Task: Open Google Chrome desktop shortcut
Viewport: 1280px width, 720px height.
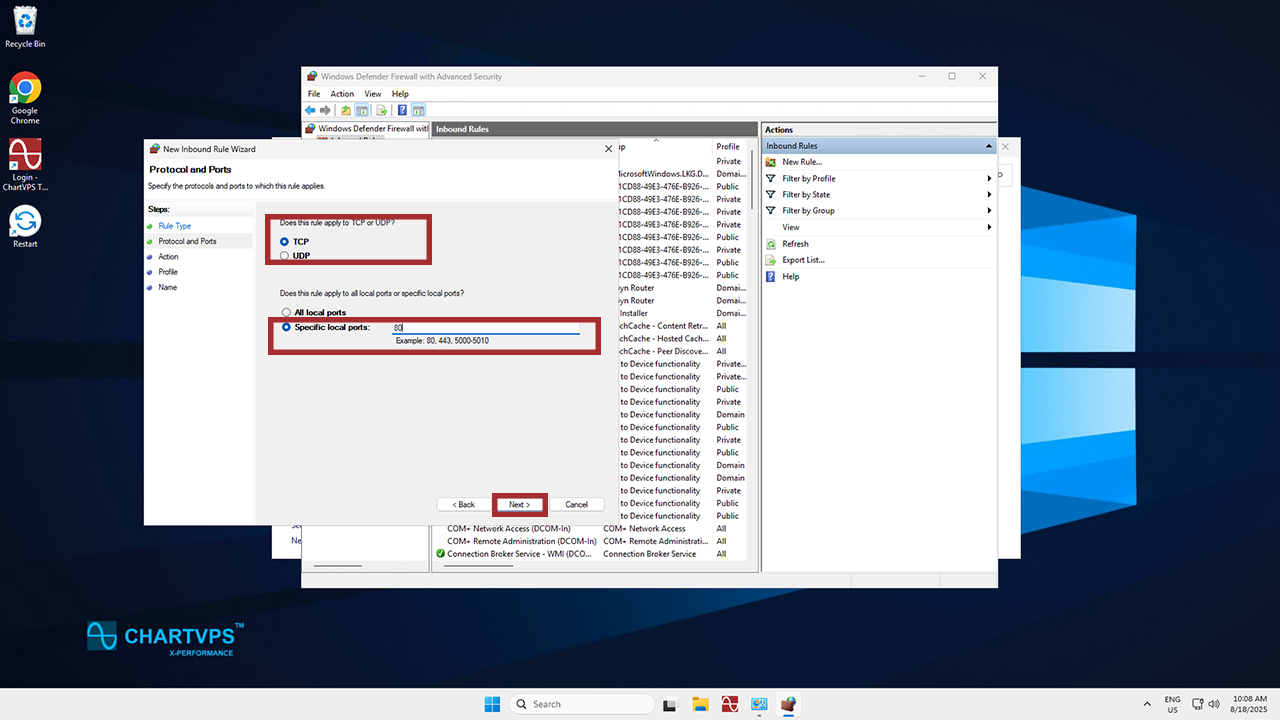Action: [x=25, y=89]
